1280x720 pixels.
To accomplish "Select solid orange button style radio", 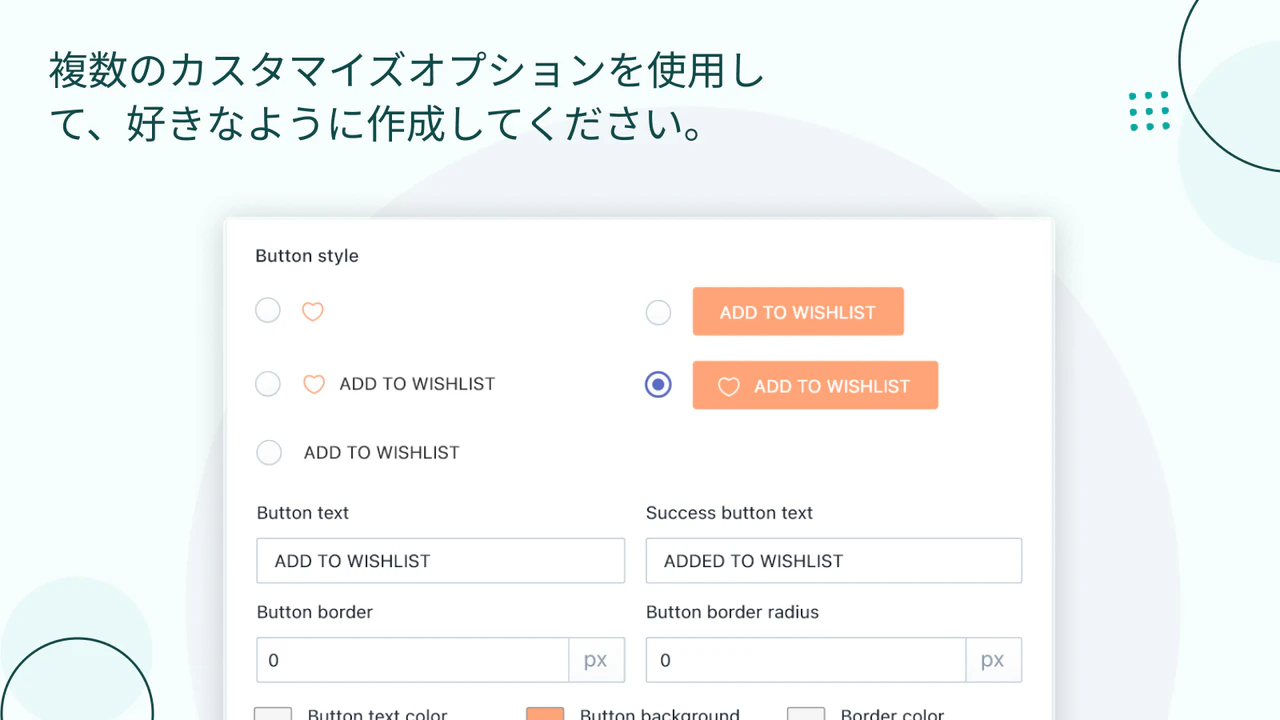I will pyautogui.click(x=658, y=313).
